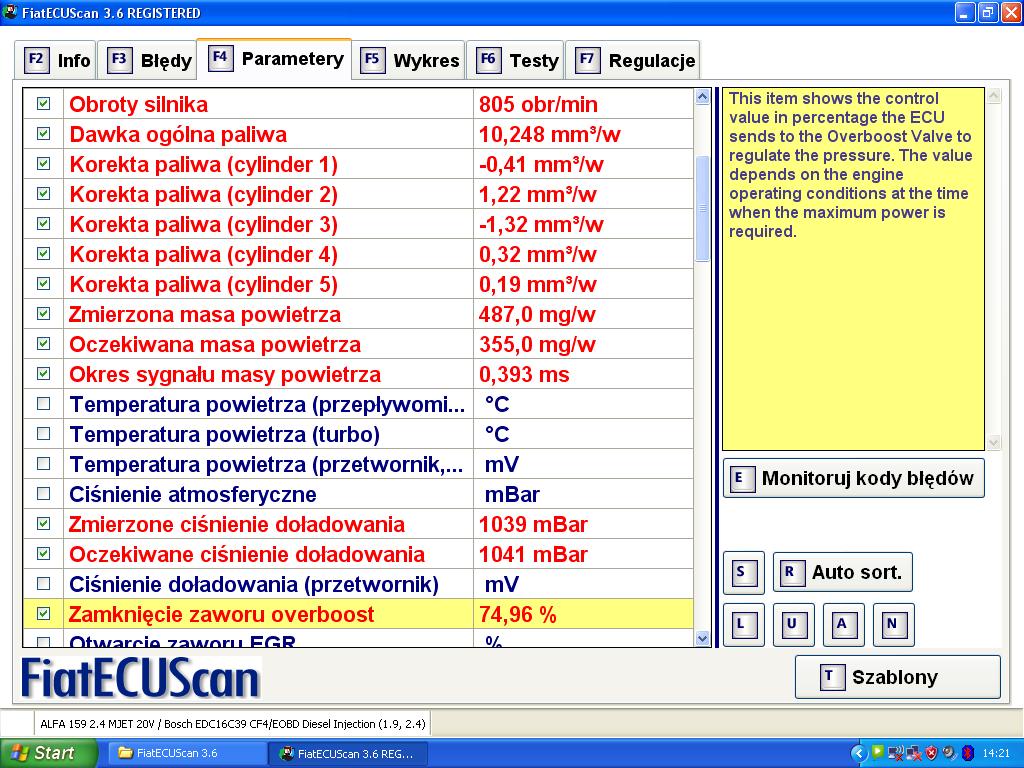Uncheck Obroty silnika parameter
The image size is (1024, 768).
point(43,104)
